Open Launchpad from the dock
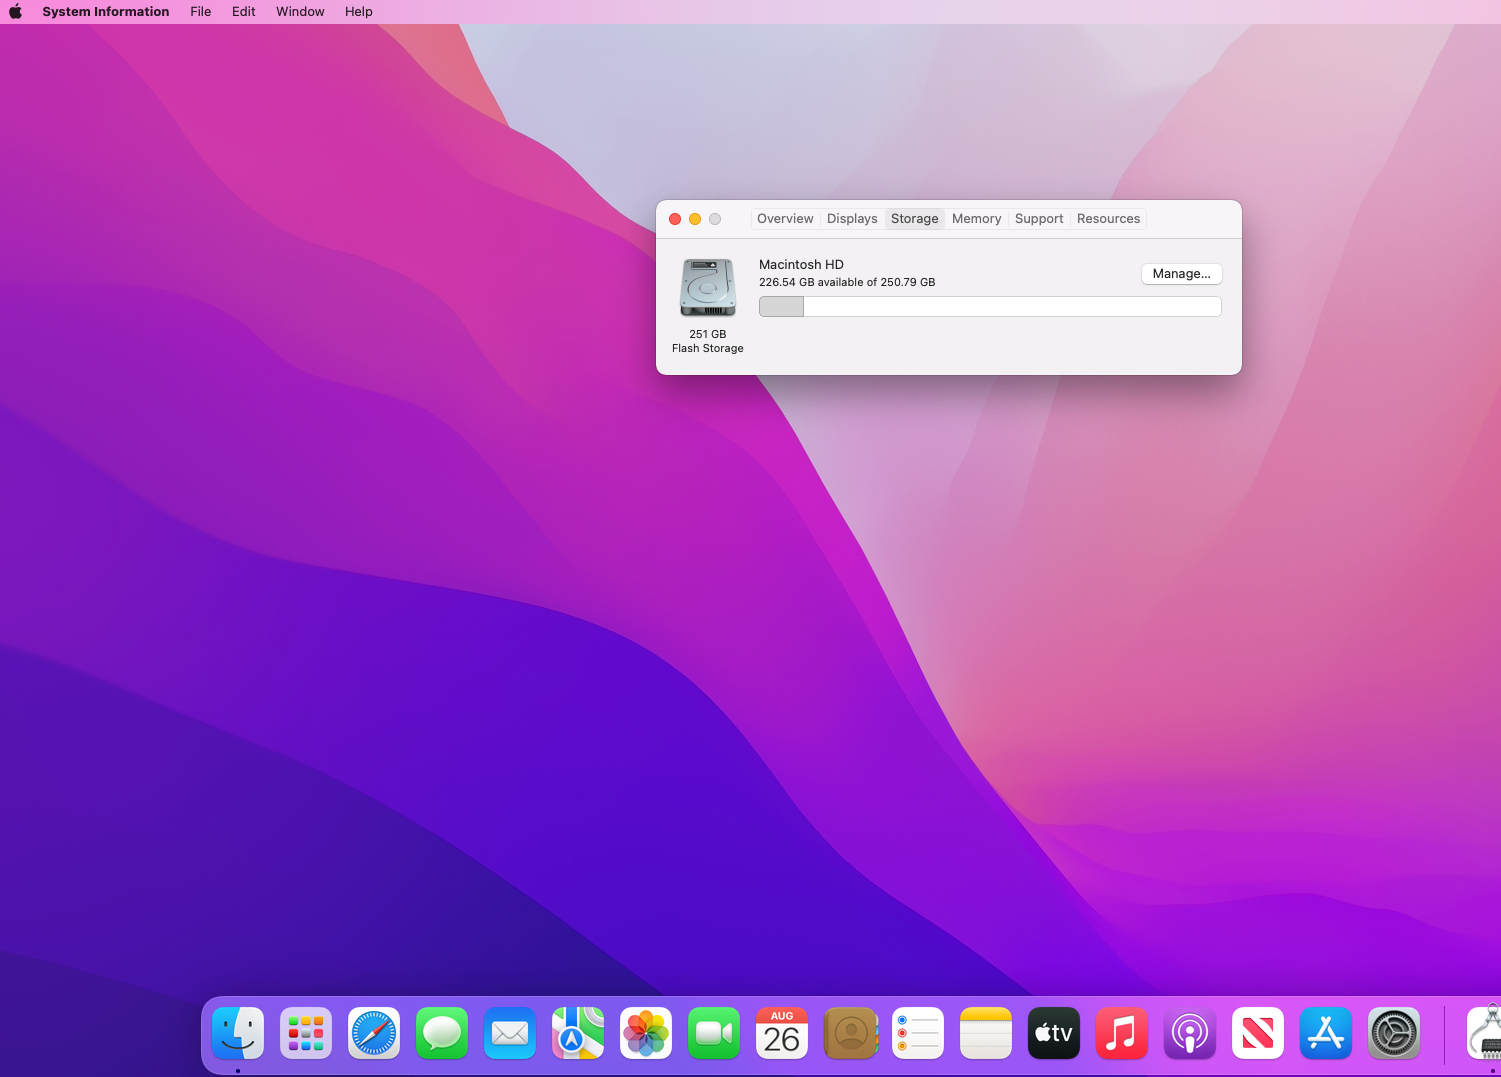 (x=306, y=1033)
